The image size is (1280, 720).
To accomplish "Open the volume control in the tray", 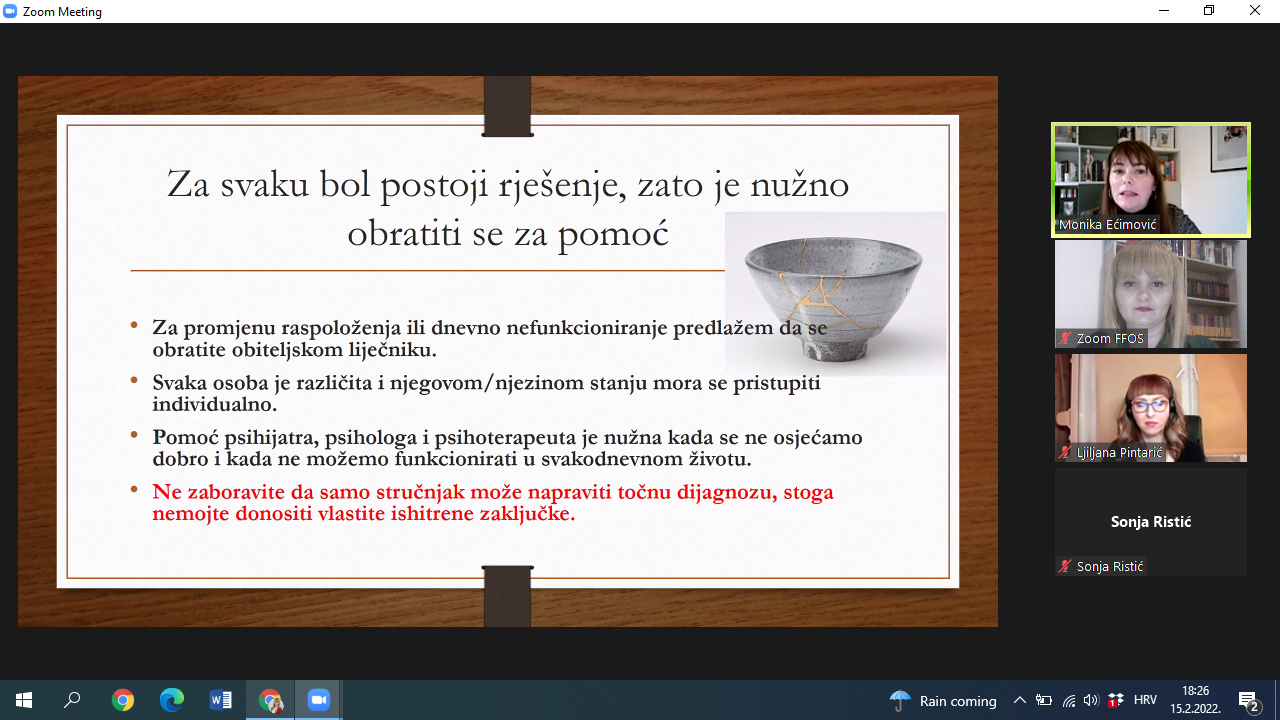I will [1091, 700].
